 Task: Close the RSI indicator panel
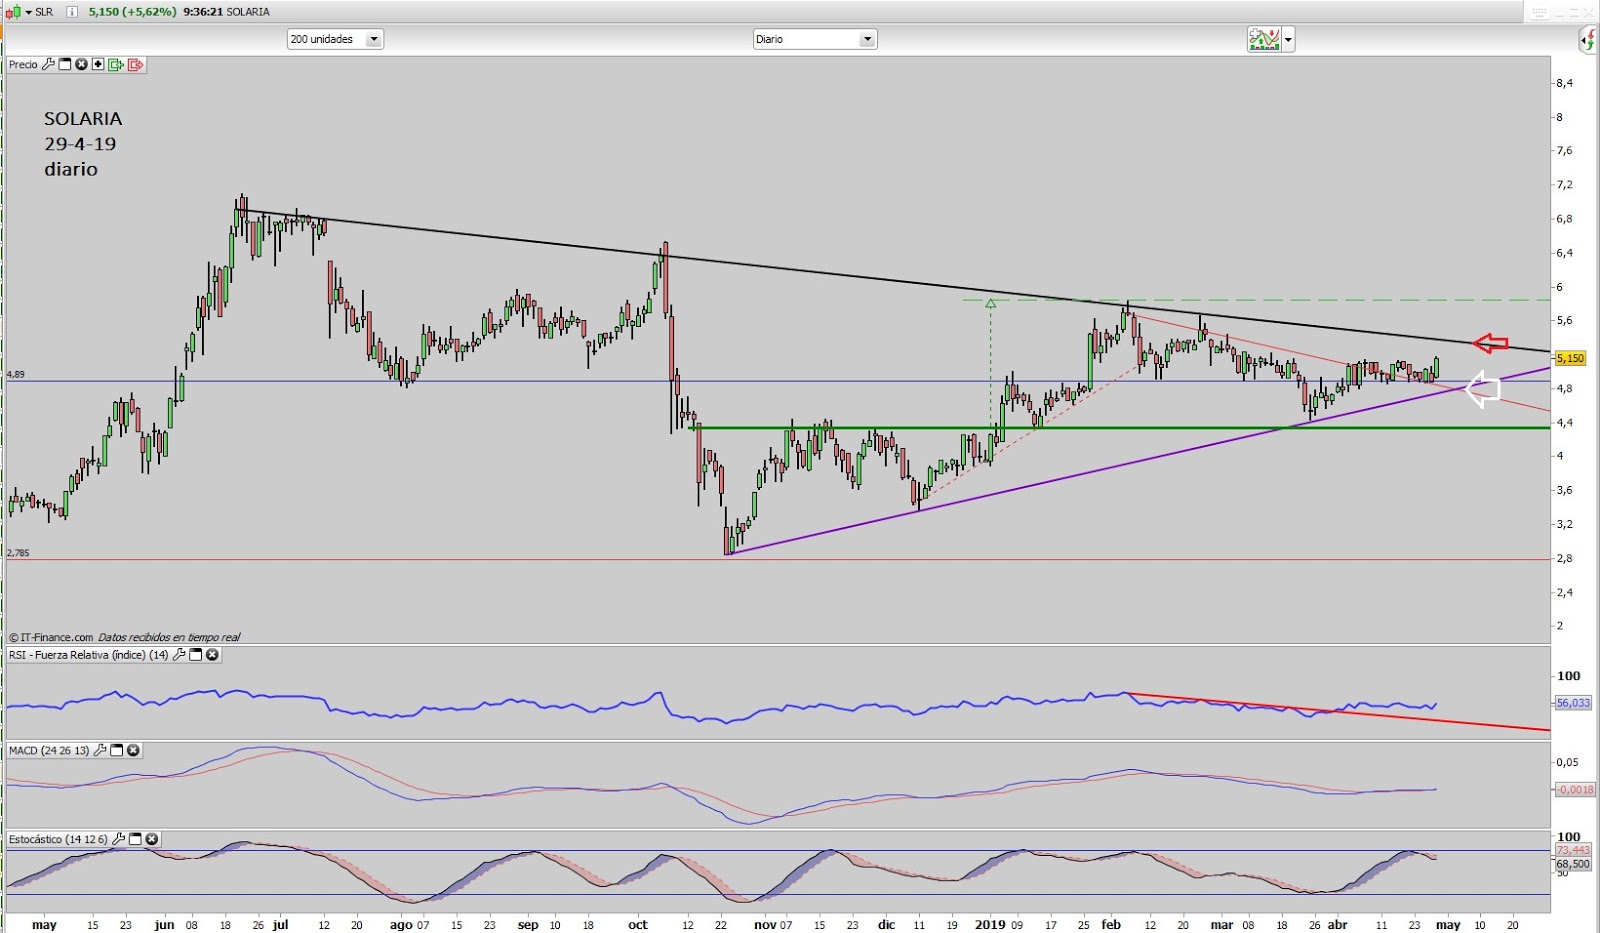(x=212, y=655)
